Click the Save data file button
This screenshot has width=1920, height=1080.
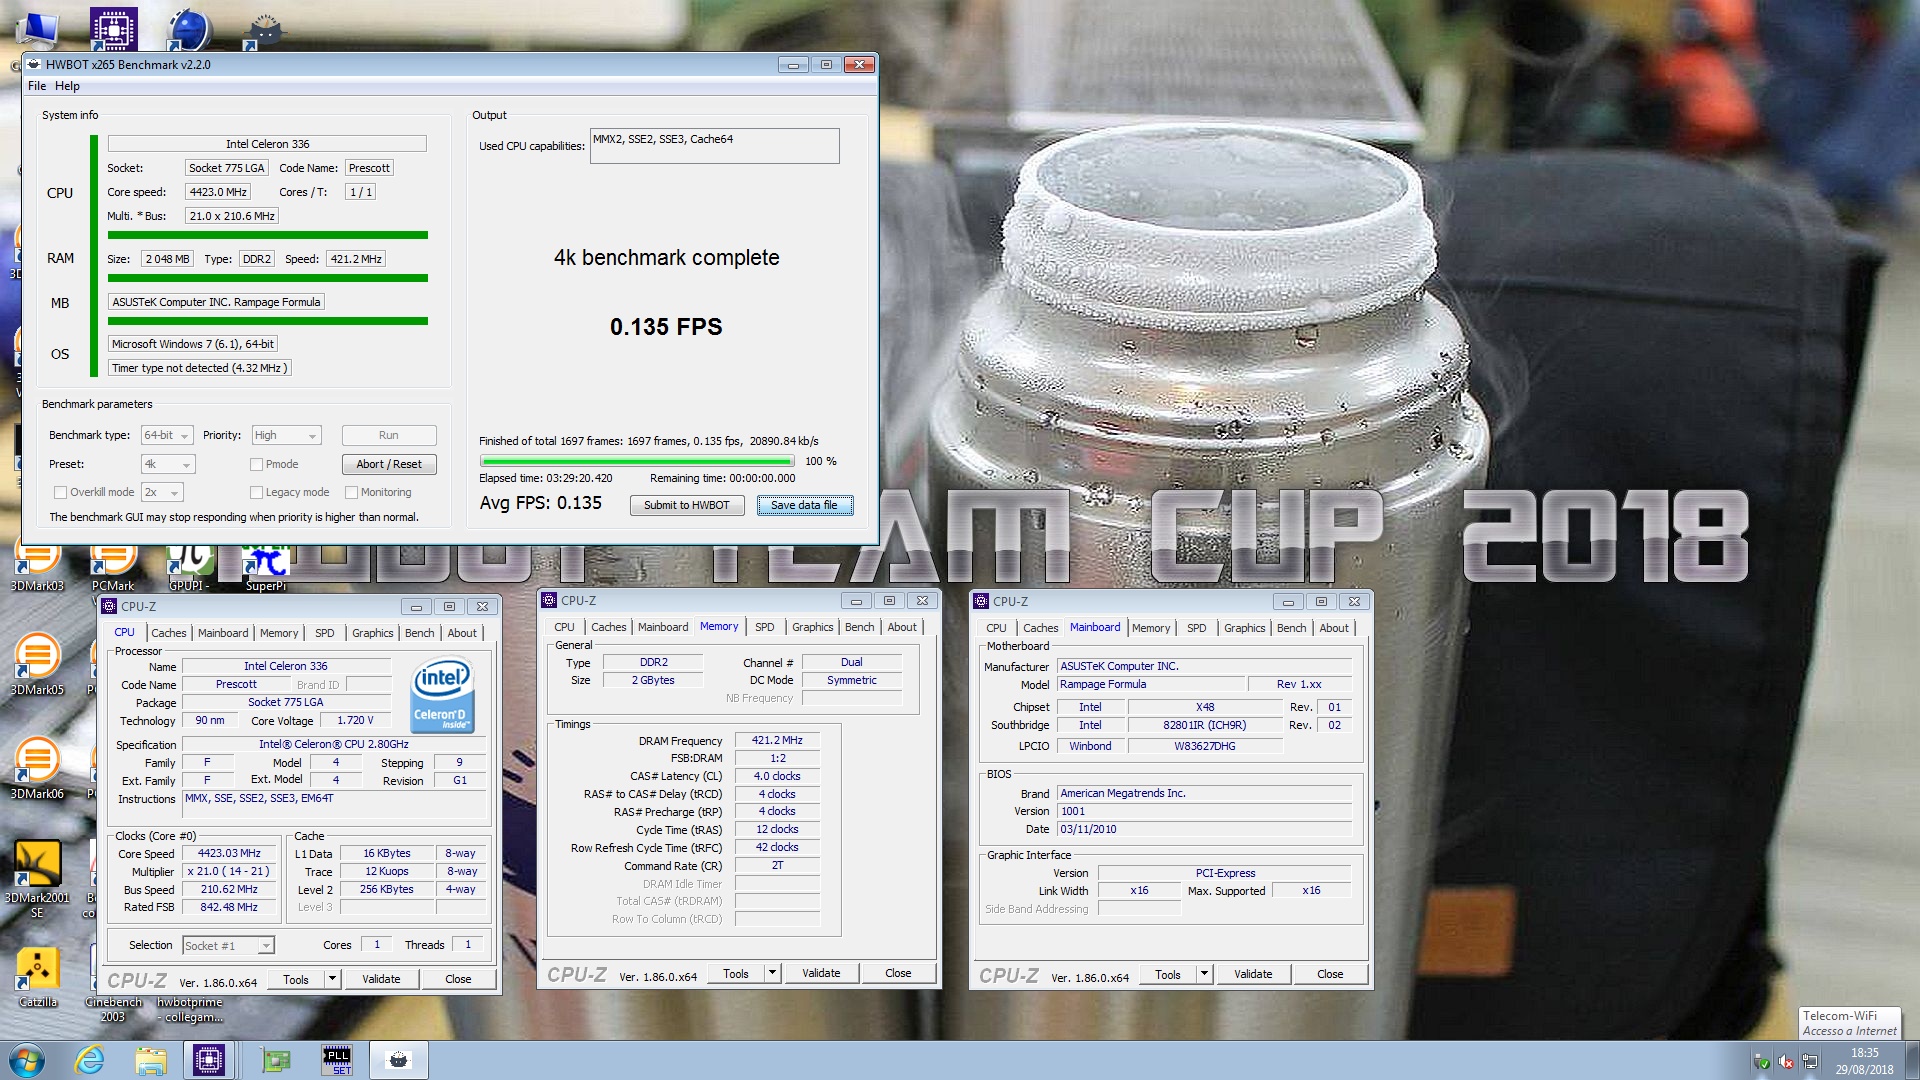click(x=804, y=505)
